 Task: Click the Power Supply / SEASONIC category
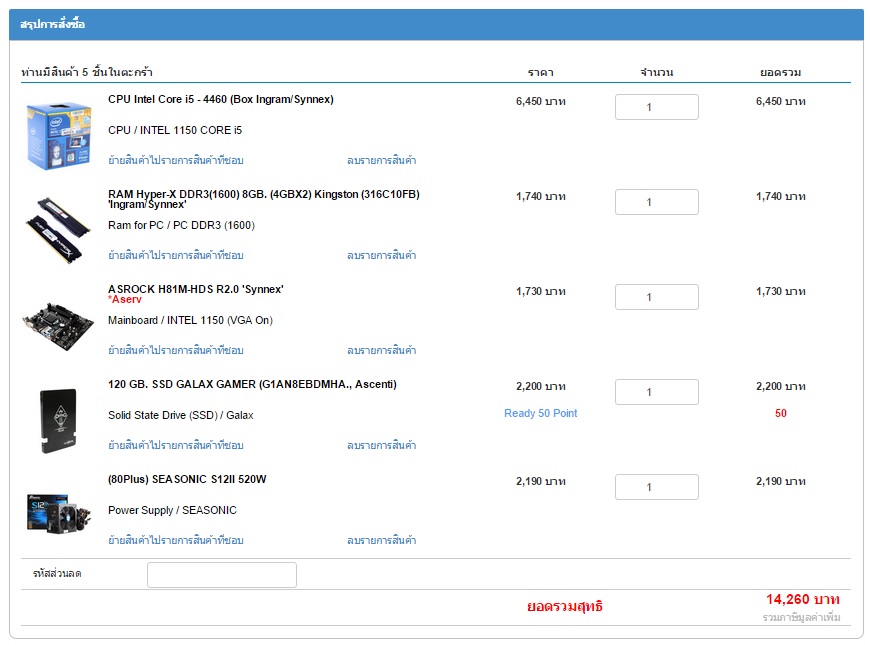[x=173, y=510]
